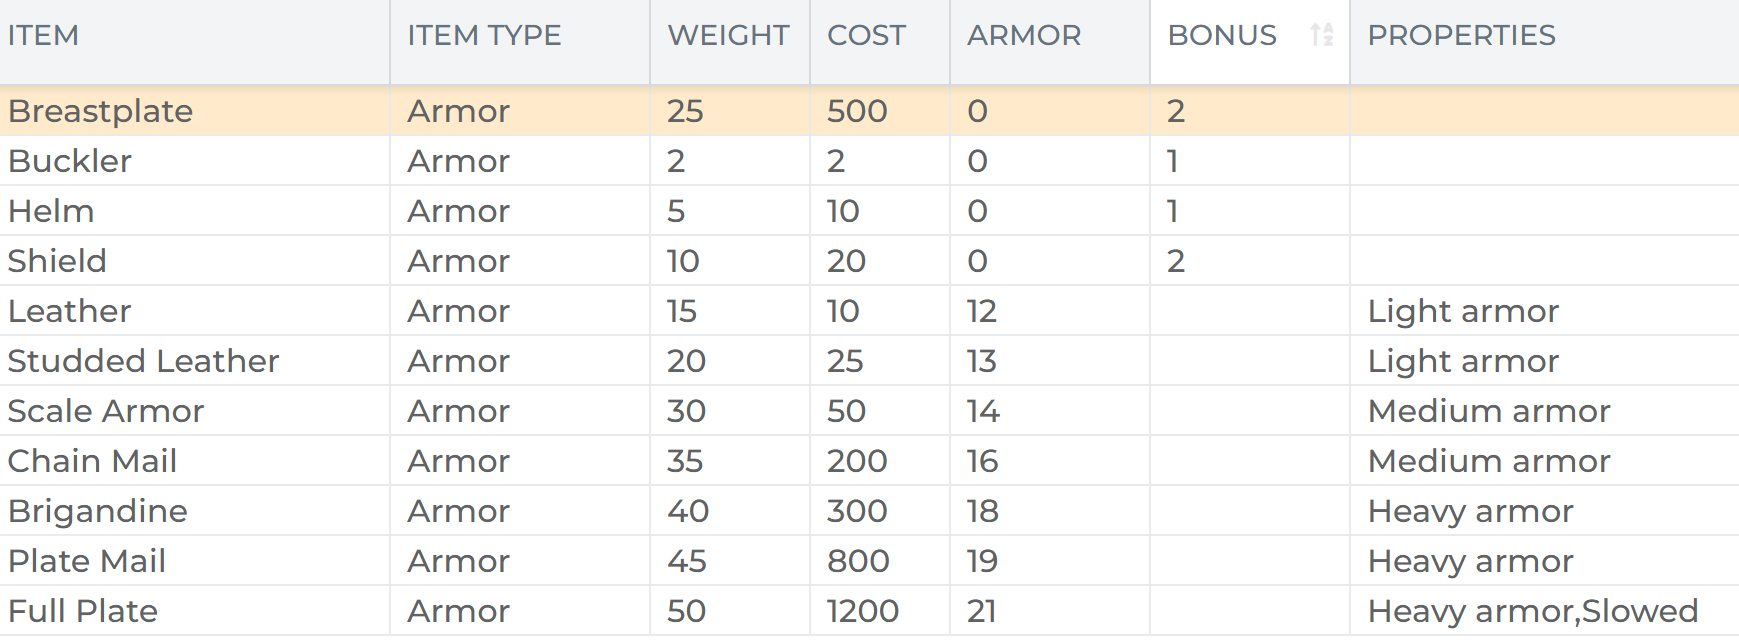Select the Studded Leather row
Screen dimensions: 1739x644
click(869, 360)
